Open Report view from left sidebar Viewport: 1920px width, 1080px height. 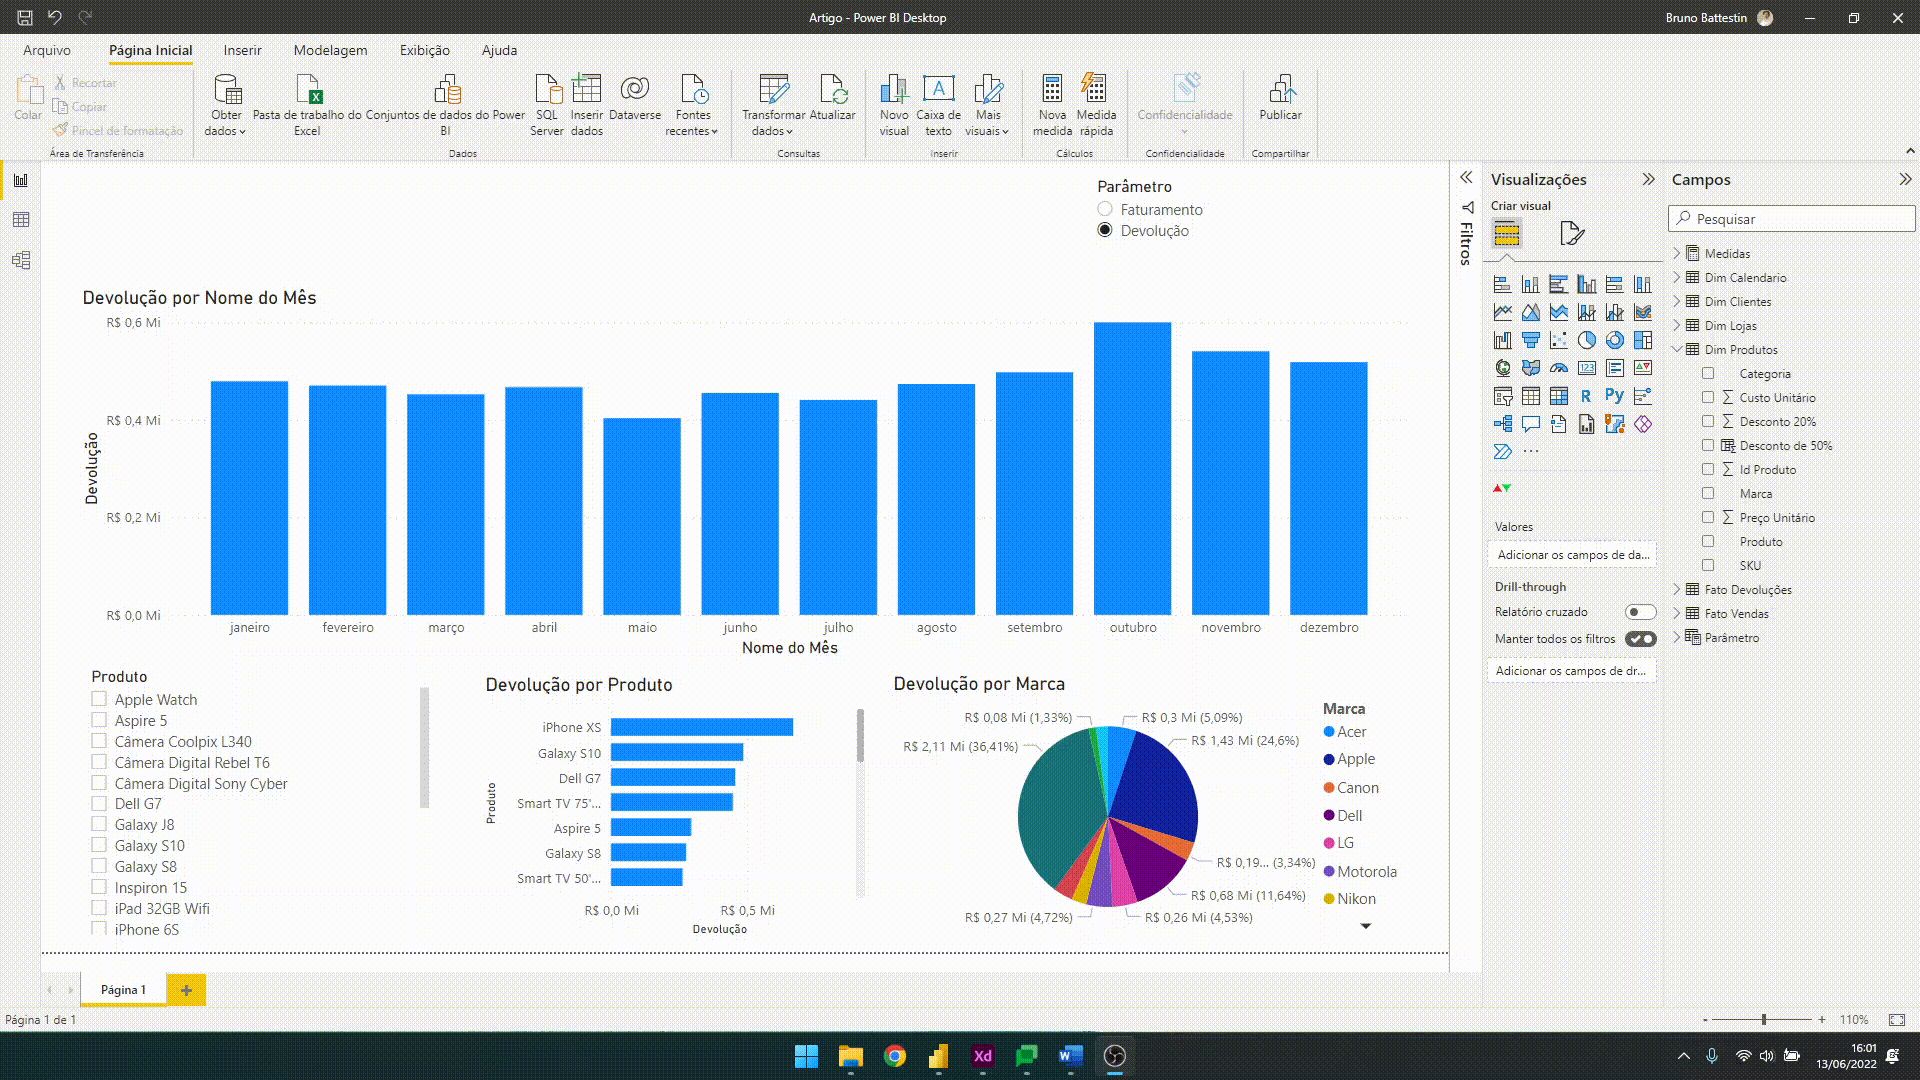click(21, 180)
